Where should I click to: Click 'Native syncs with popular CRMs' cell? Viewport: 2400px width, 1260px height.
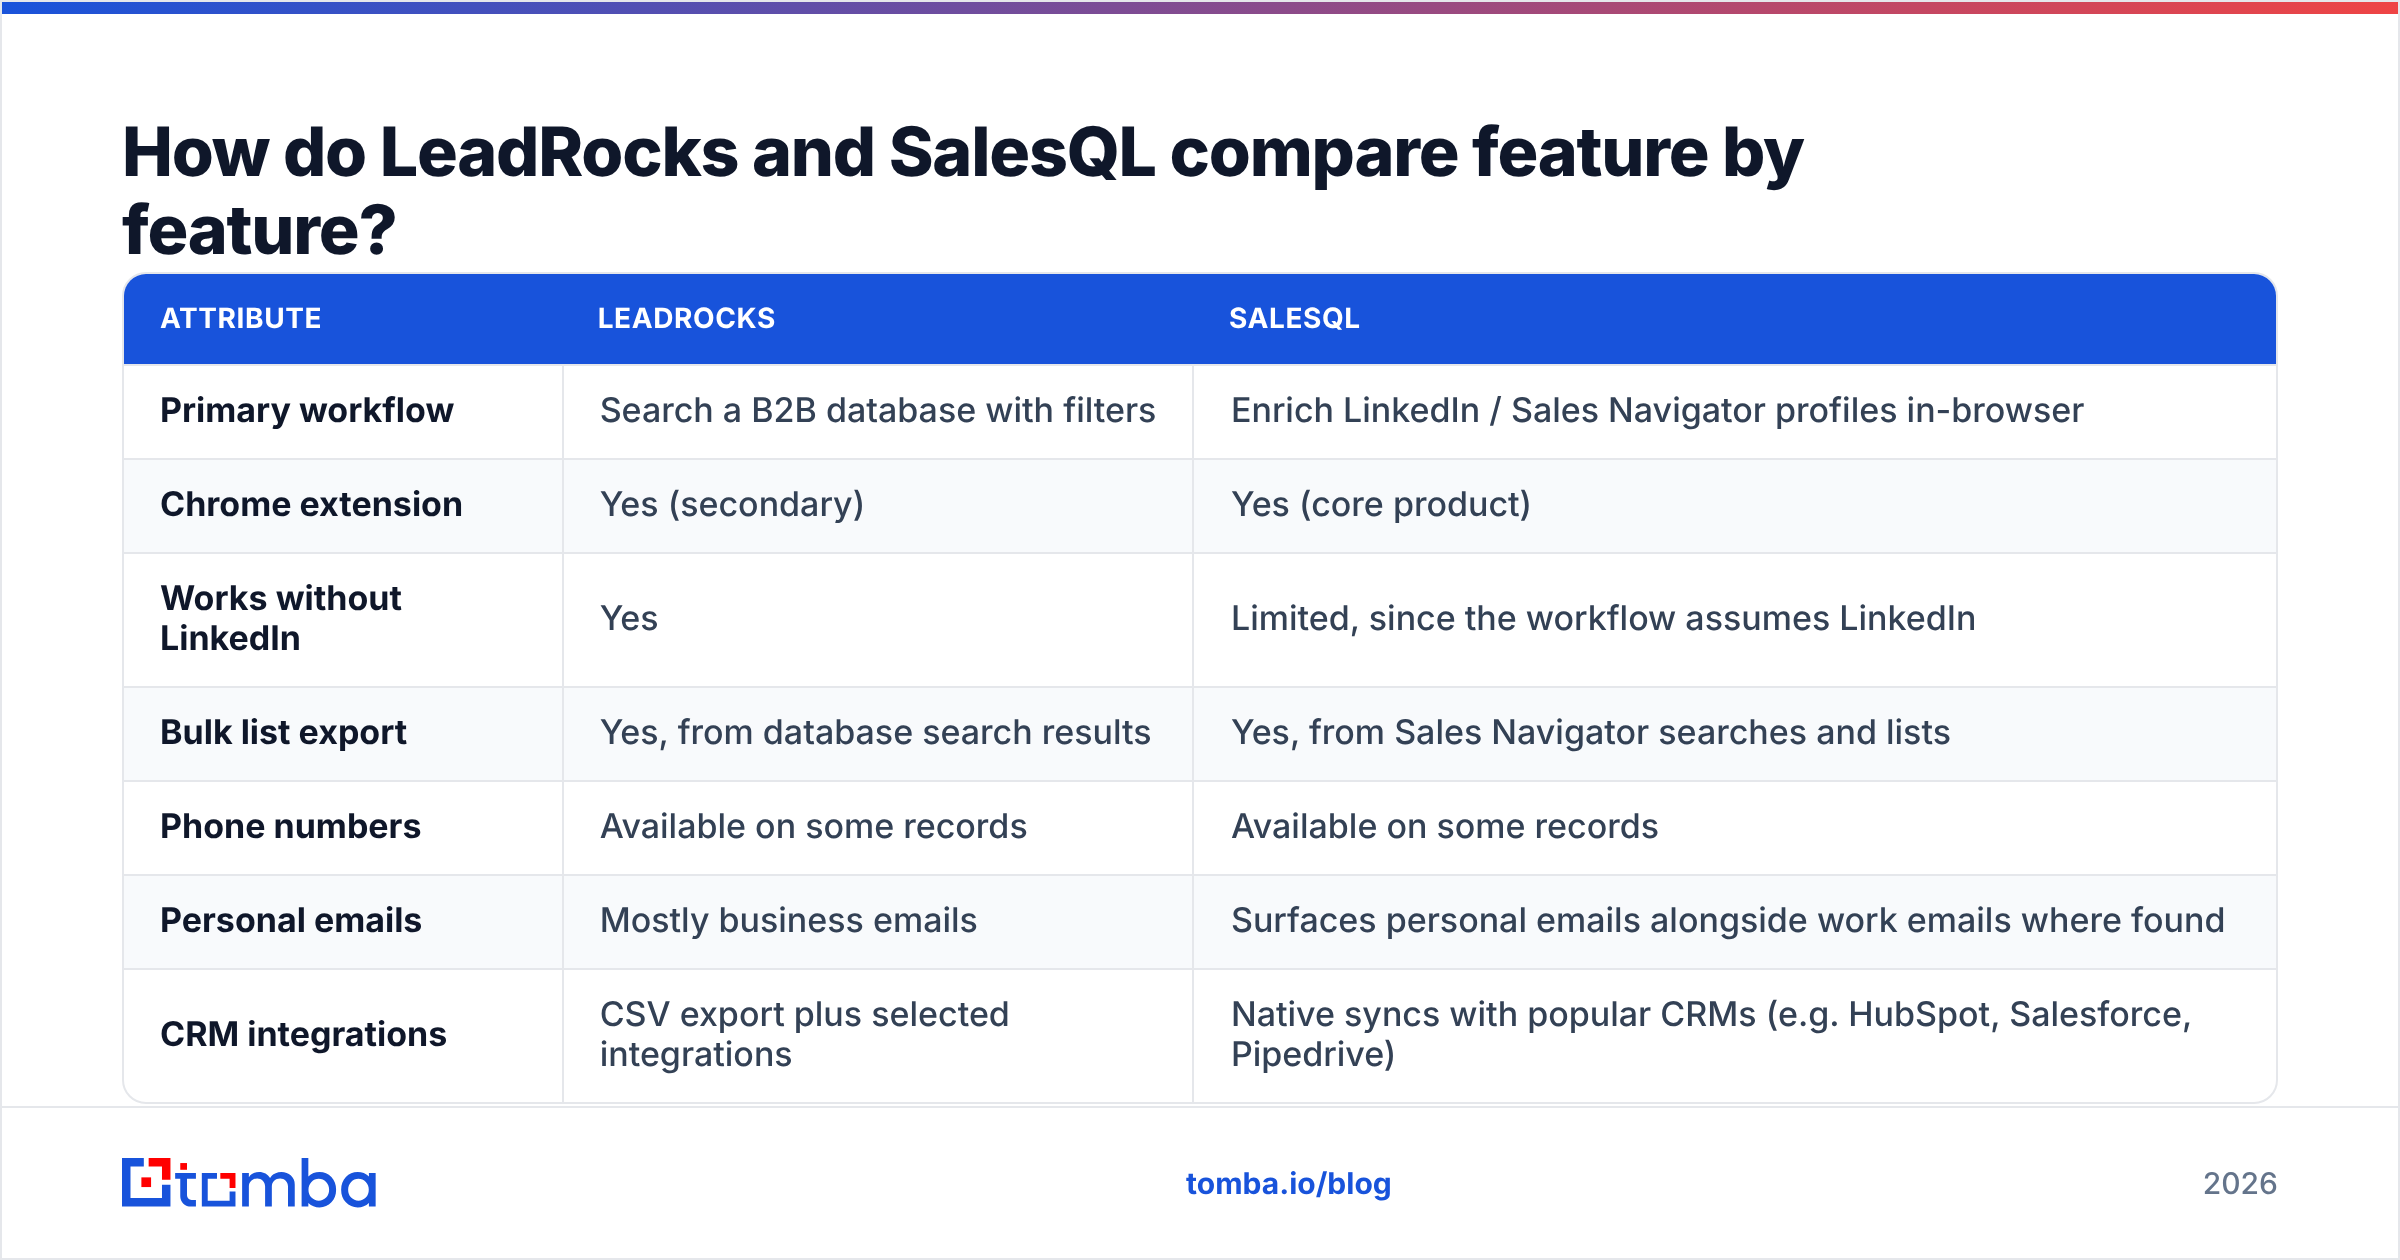(x=1710, y=1035)
